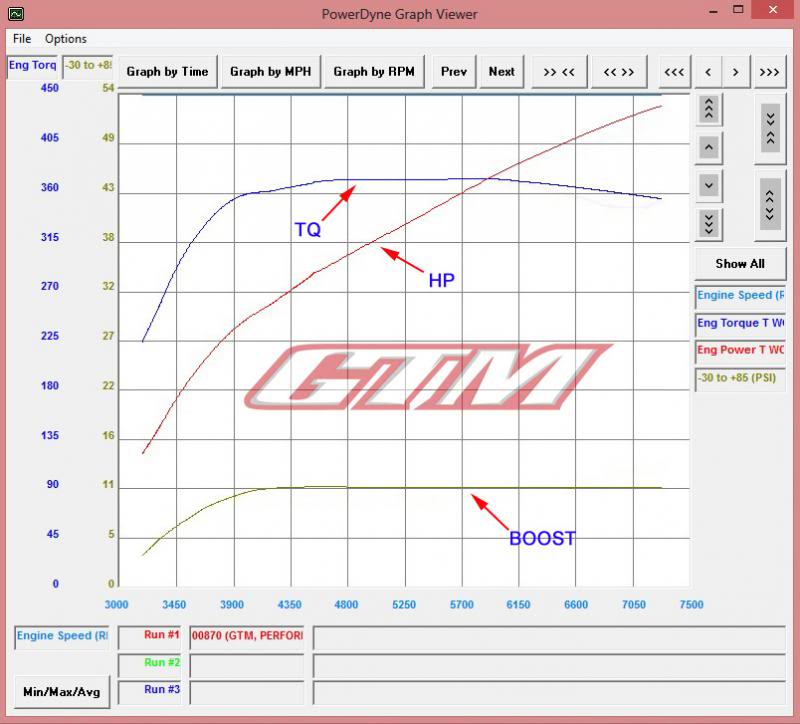This screenshot has height=724, width=800.
Task: Minimize the PowerDyne Graph Viewer window
Action: tap(713, 10)
